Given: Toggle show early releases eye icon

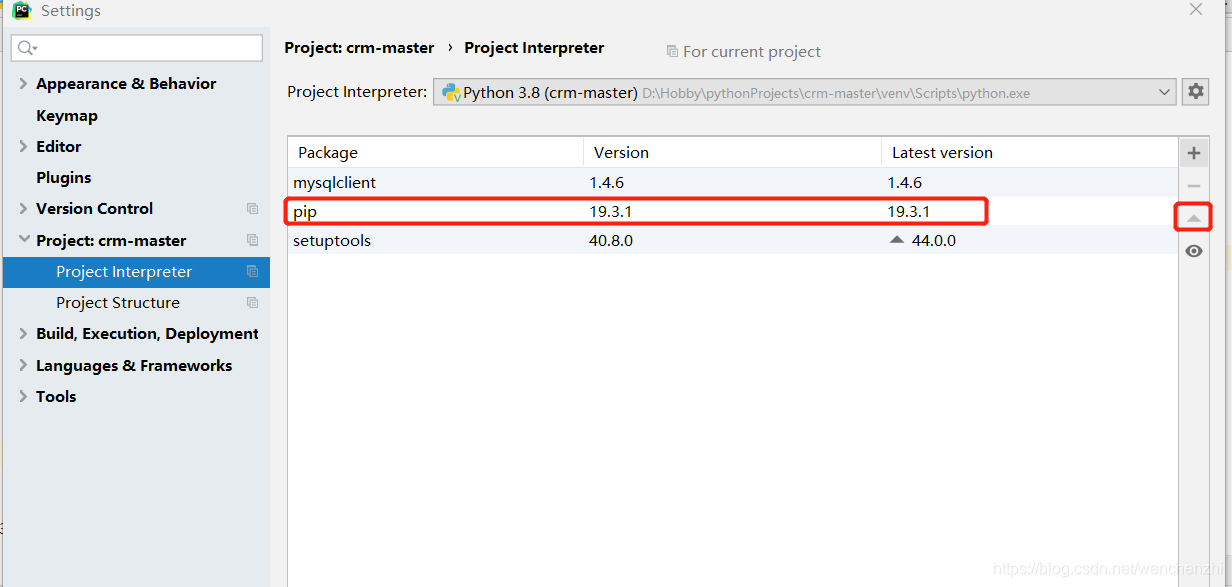Looking at the screenshot, I should click(1193, 251).
